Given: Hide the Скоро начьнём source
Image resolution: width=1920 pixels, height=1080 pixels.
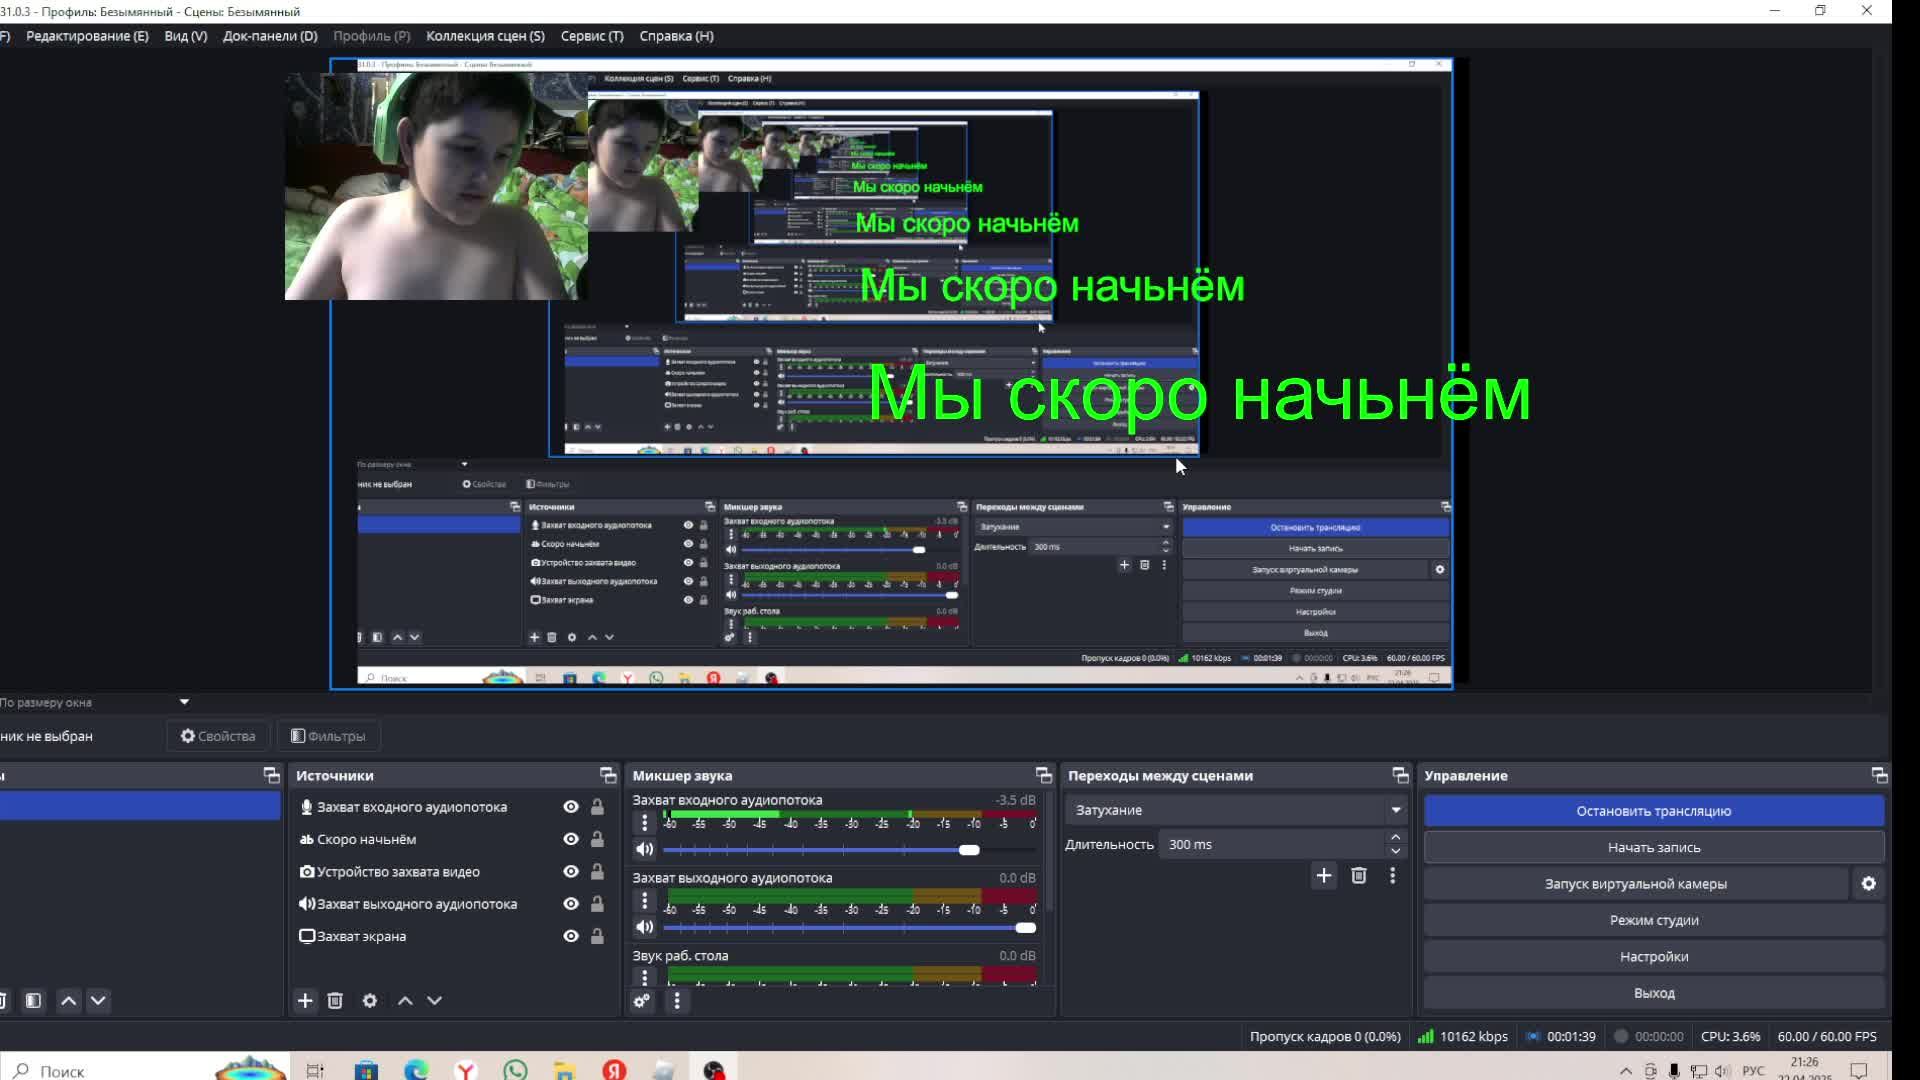Looking at the screenshot, I should point(571,840).
